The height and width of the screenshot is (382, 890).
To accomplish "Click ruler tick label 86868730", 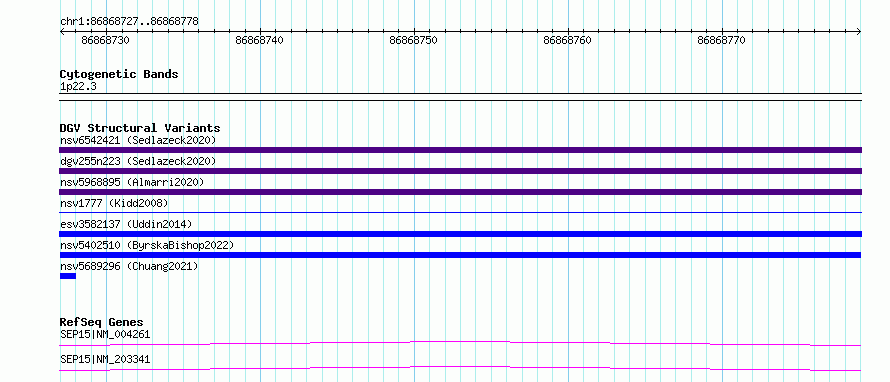I will coord(106,40).
